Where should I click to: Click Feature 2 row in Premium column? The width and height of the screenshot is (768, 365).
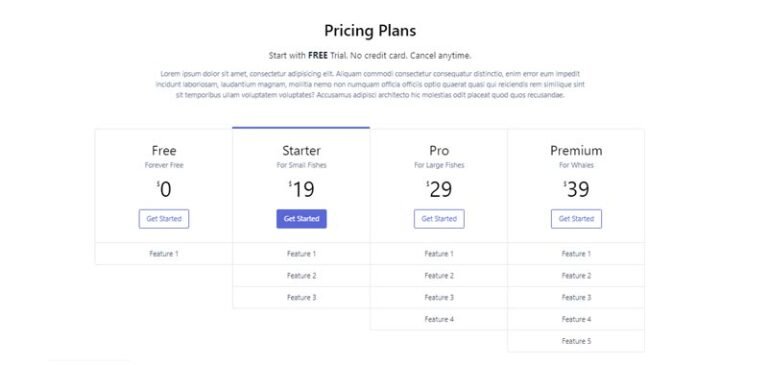pyautogui.click(x=576, y=276)
